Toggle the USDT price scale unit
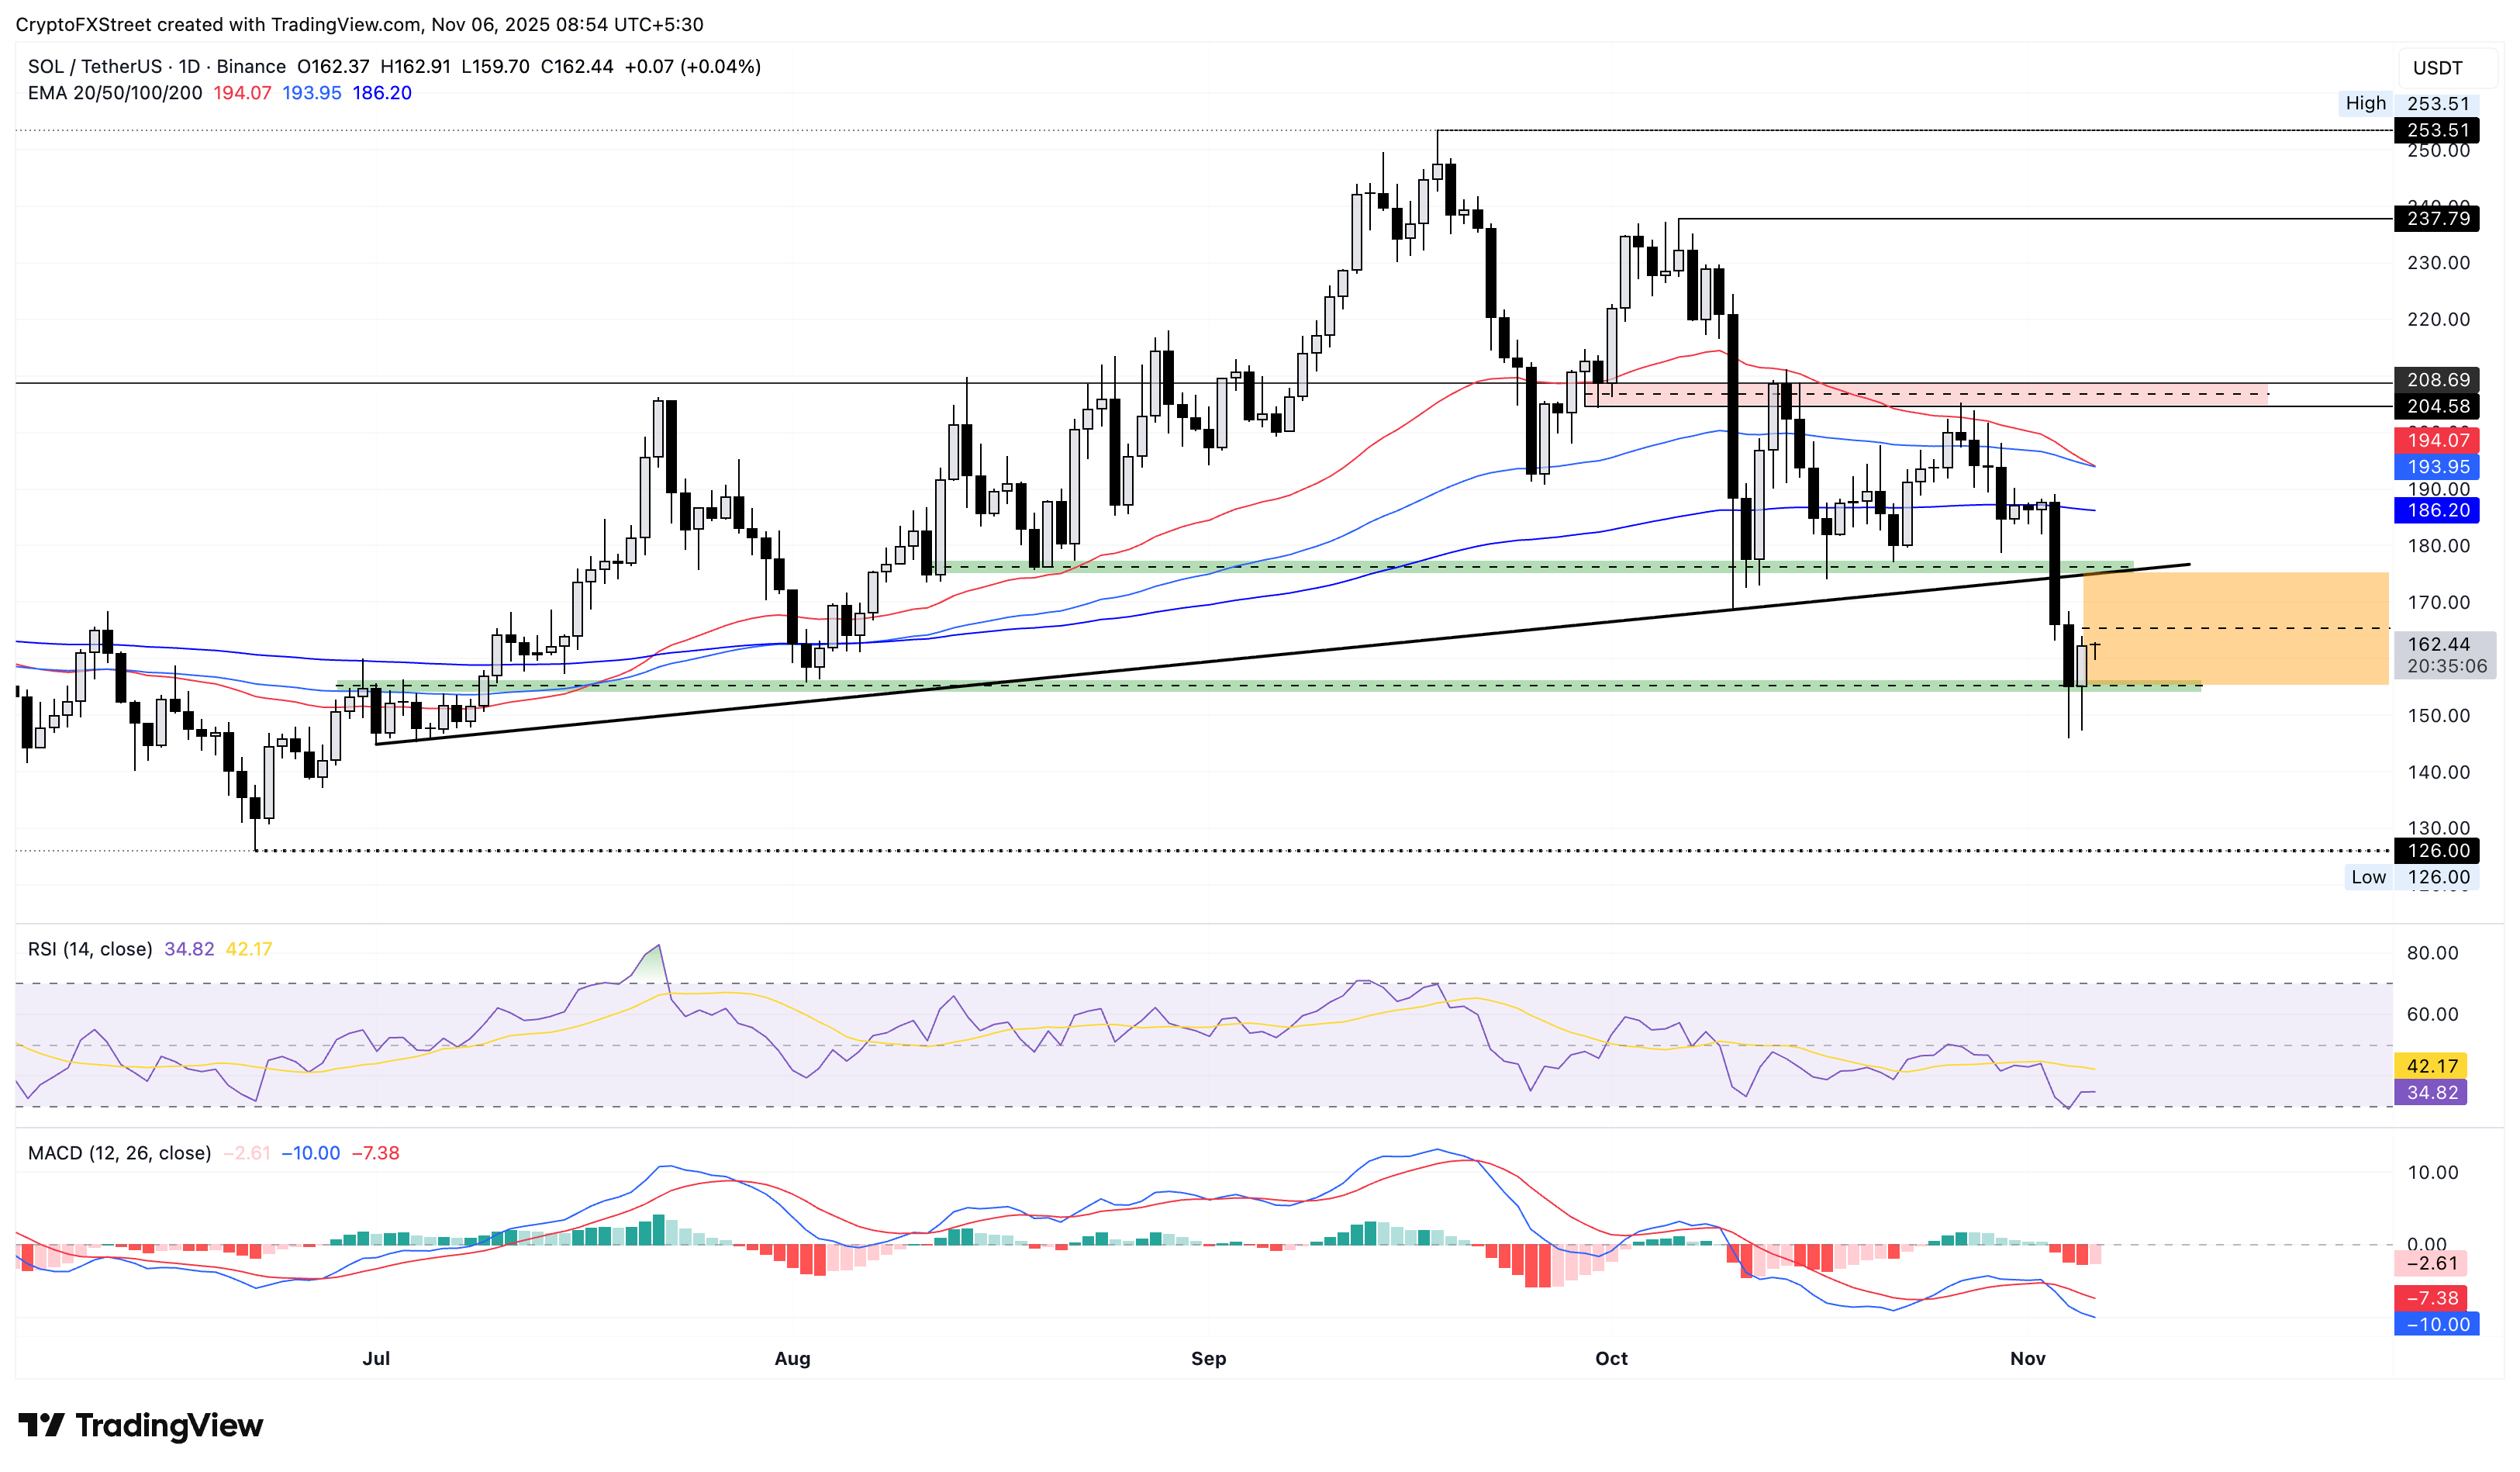The image size is (2520, 1472). click(x=2436, y=68)
